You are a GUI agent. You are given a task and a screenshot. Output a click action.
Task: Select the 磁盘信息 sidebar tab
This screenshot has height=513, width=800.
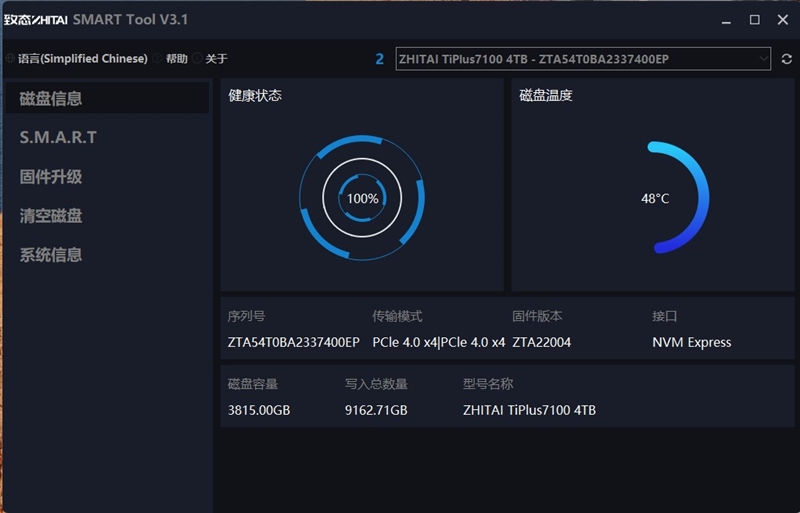pos(51,98)
